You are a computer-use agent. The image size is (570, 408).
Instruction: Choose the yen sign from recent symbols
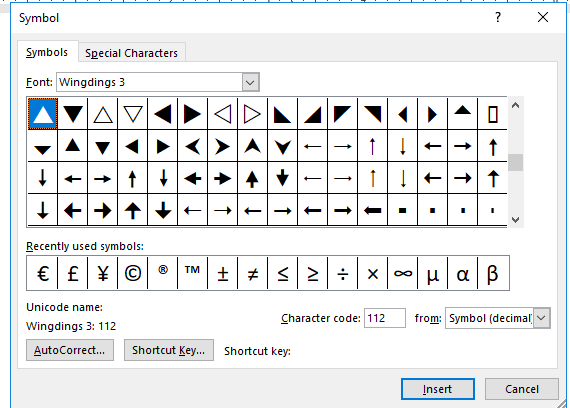pyautogui.click(x=103, y=273)
